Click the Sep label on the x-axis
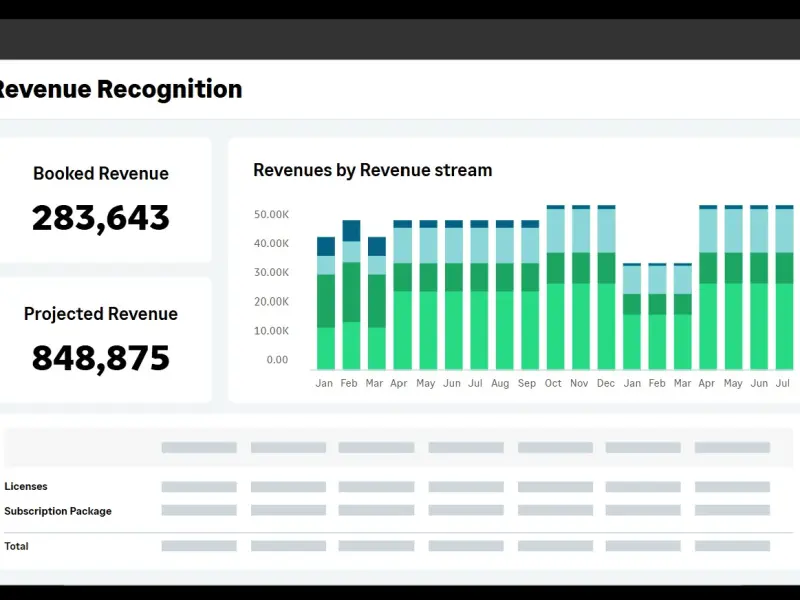Screen dimensions: 800x600 (x=527, y=383)
